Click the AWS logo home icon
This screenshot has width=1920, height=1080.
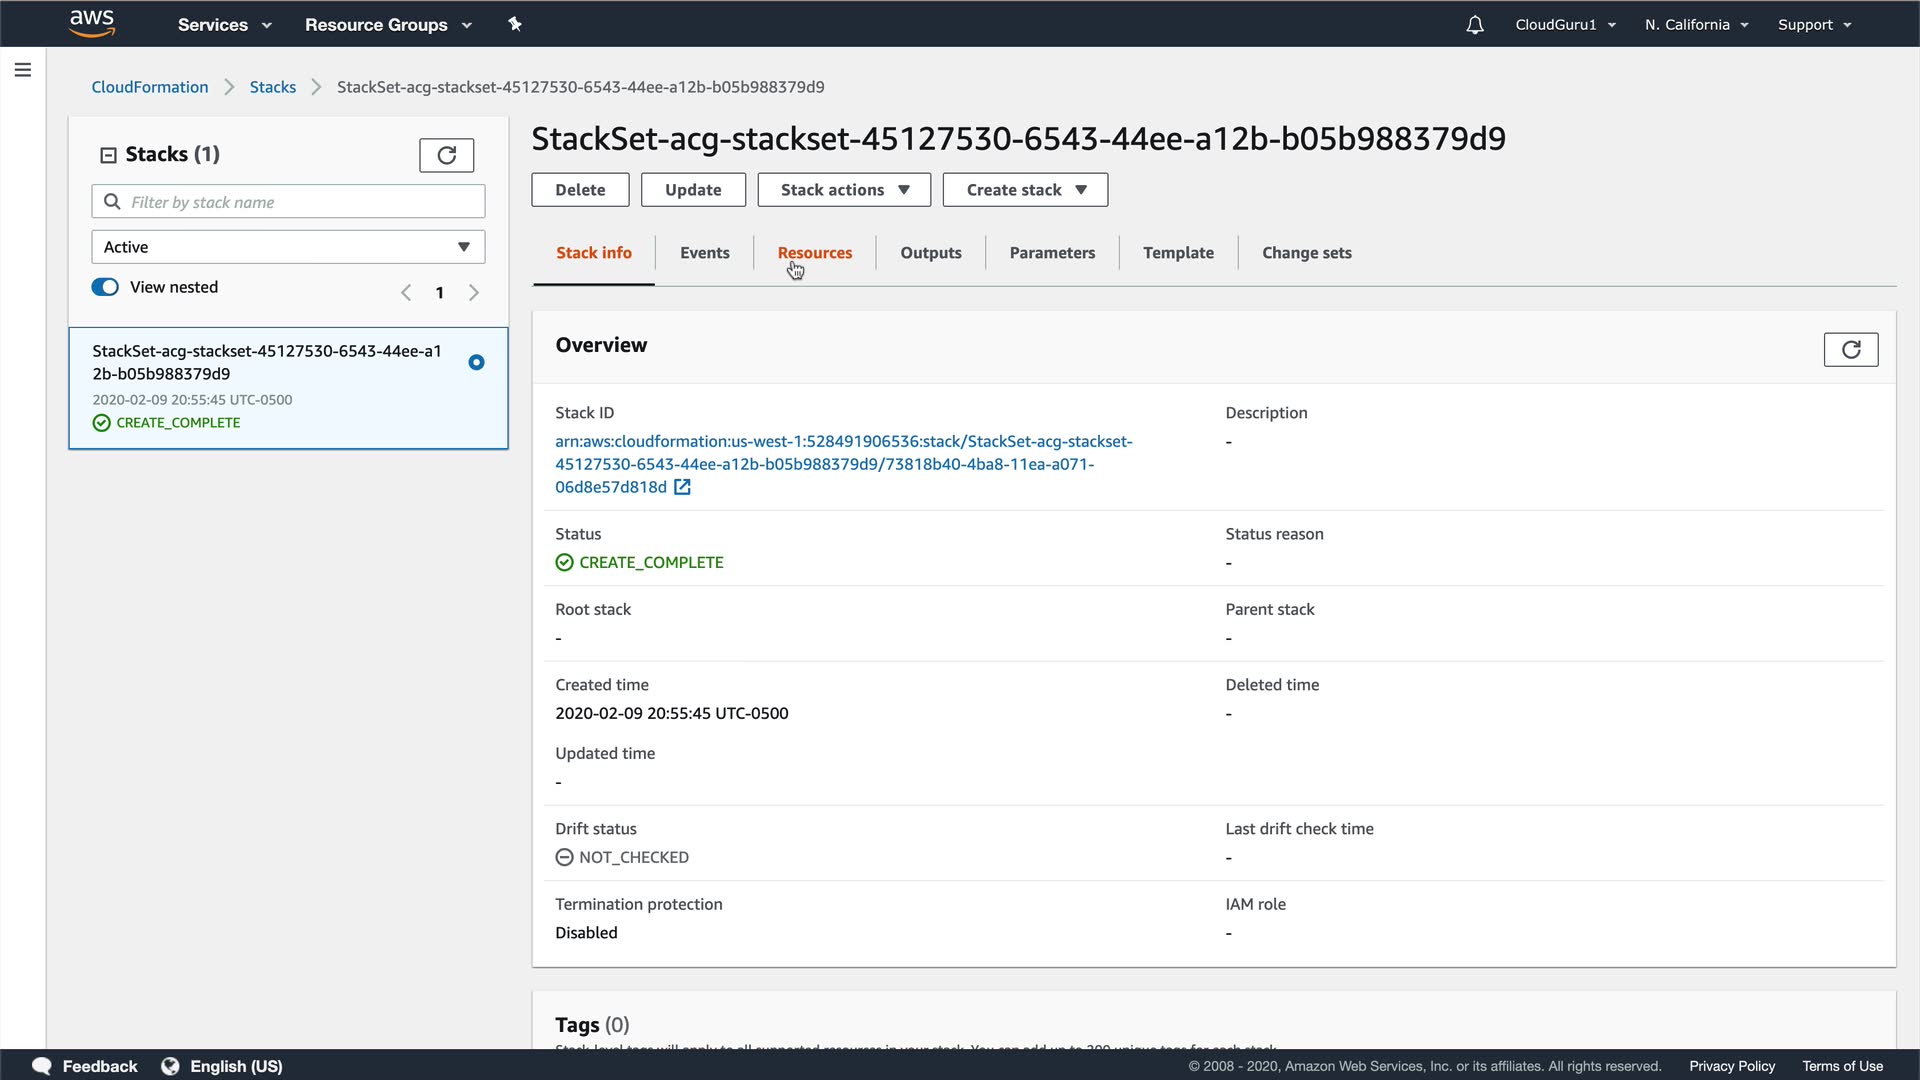pos(92,23)
